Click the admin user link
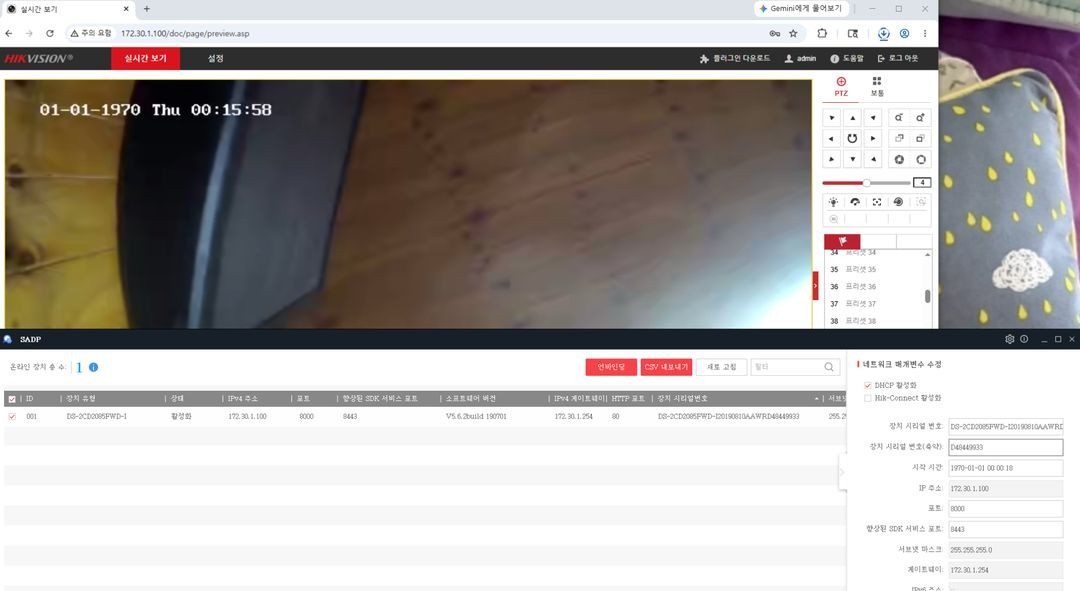 800,59
